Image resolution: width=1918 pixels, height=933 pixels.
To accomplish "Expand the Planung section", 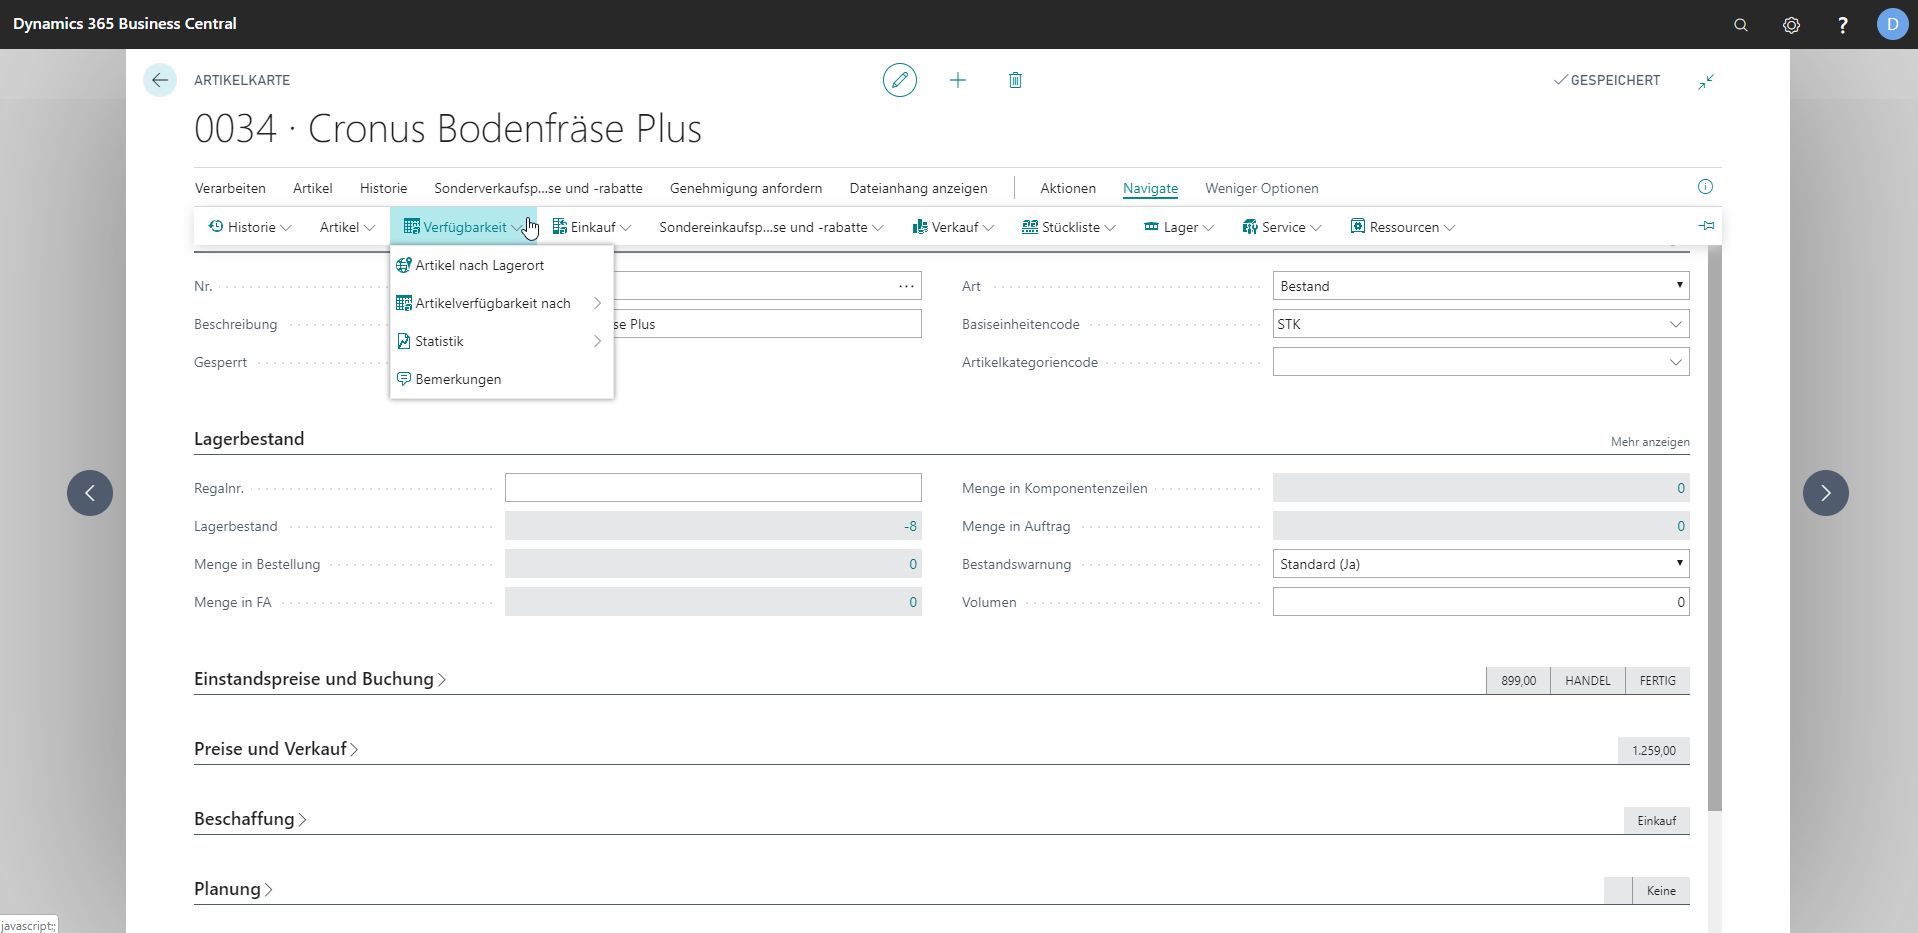I will pos(233,889).
